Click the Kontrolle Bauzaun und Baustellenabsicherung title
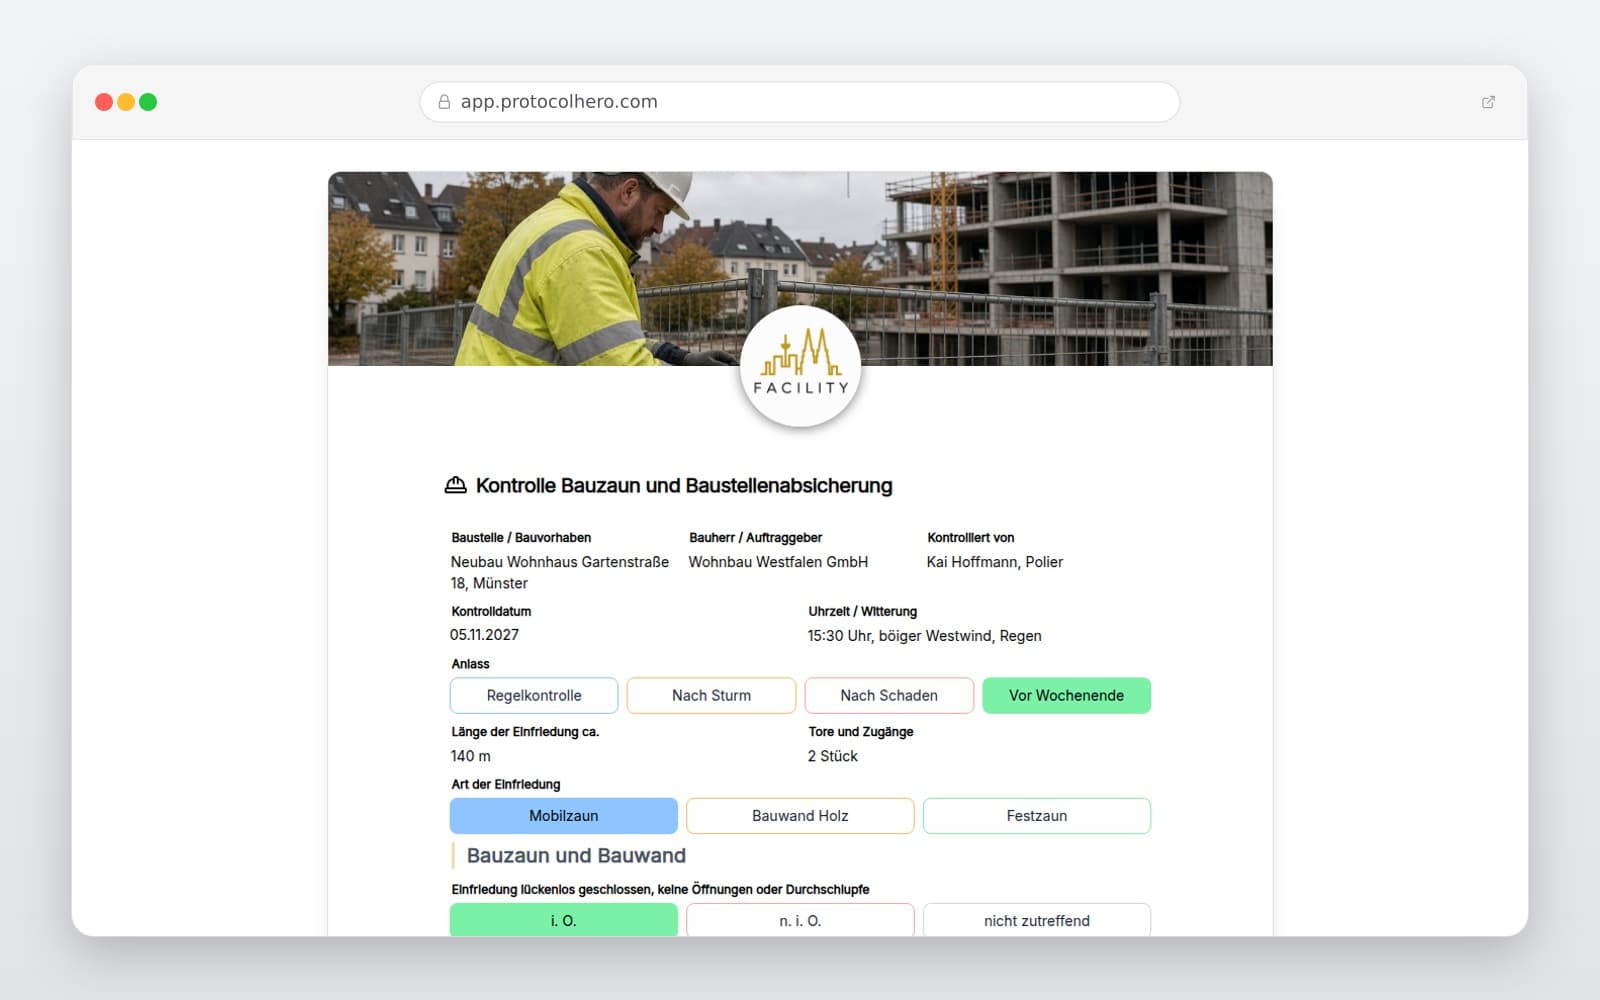1600x1000 pixels. (x=684, y=485)
